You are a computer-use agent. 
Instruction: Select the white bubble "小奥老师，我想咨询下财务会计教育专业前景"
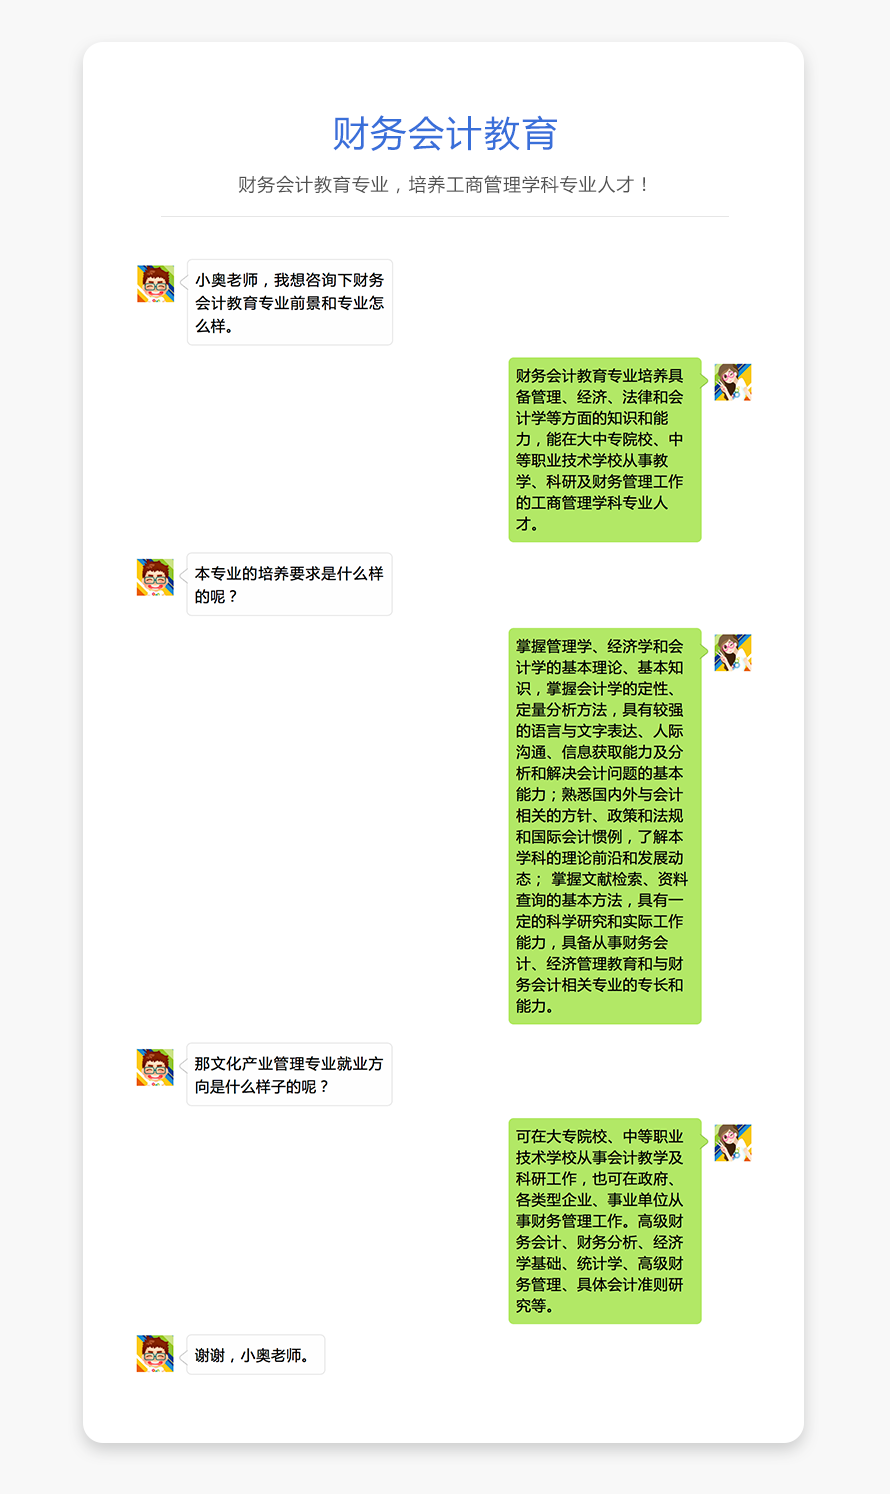[290, 302]
